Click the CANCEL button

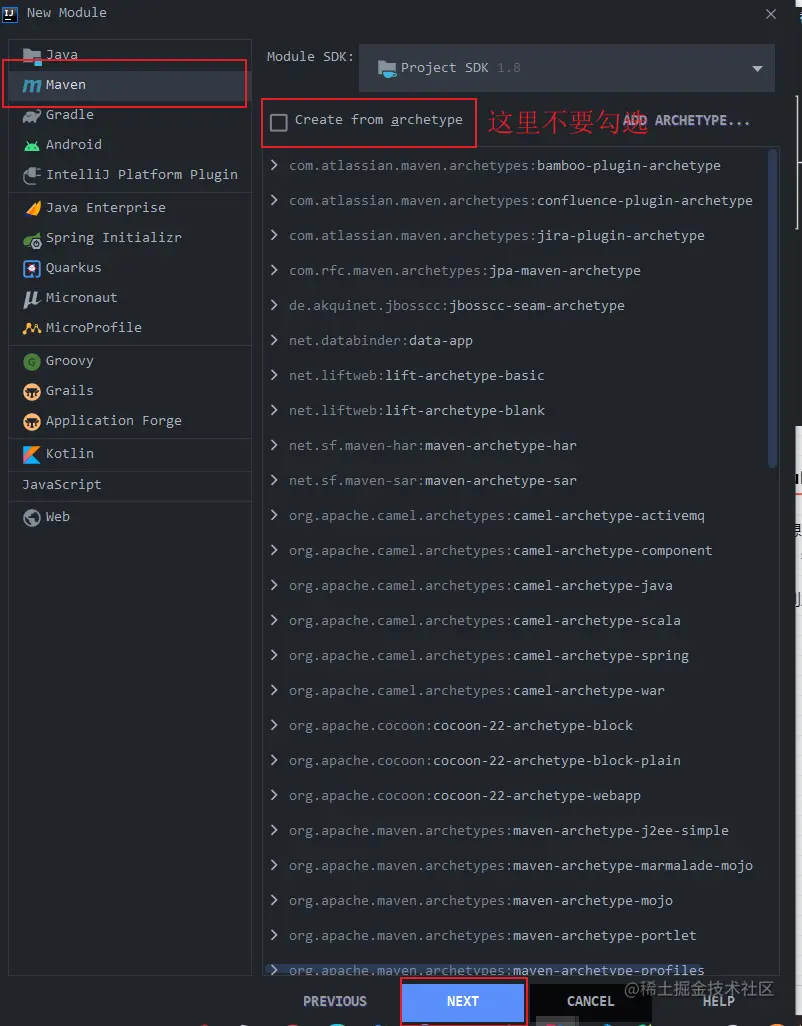point(590,1001)
